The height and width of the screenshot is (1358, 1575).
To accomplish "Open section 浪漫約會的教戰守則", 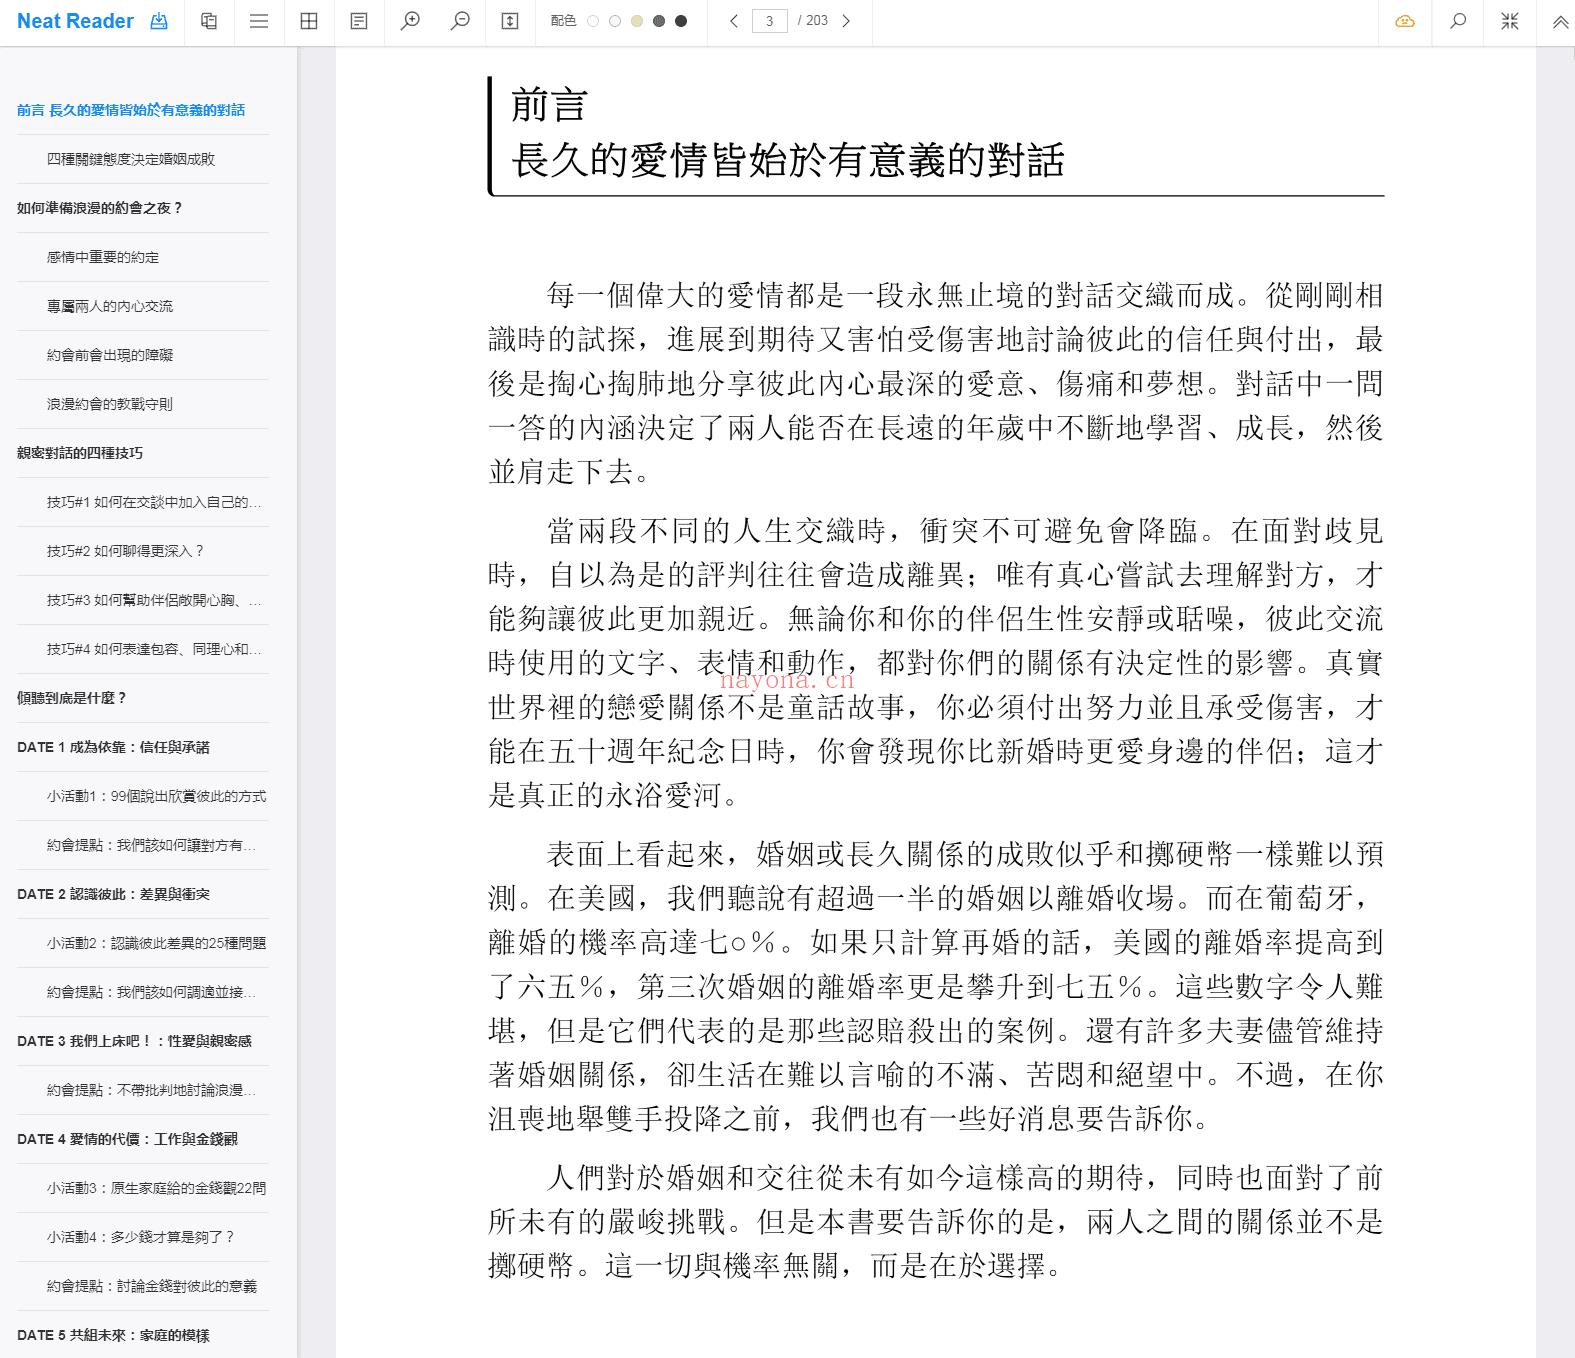I will [110, 404].
